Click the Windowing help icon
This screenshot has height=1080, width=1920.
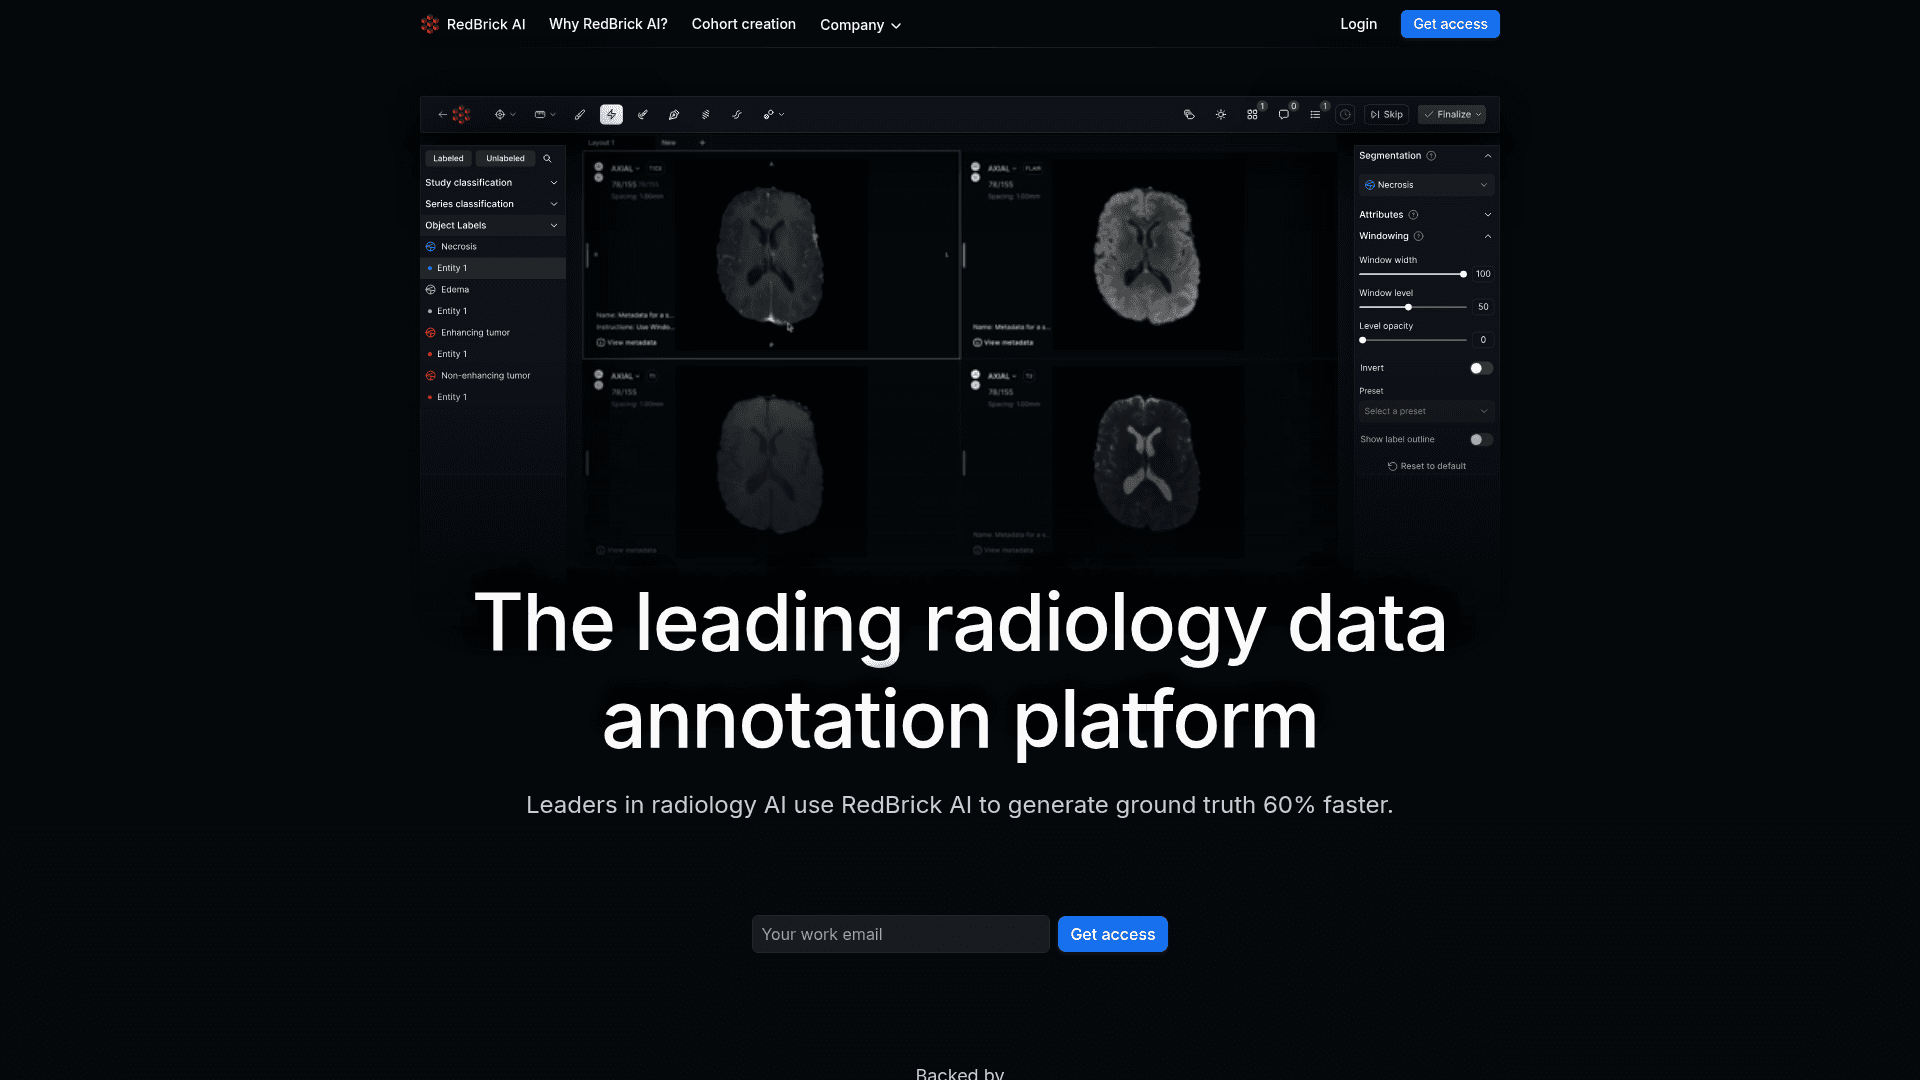pos(1418,237)
